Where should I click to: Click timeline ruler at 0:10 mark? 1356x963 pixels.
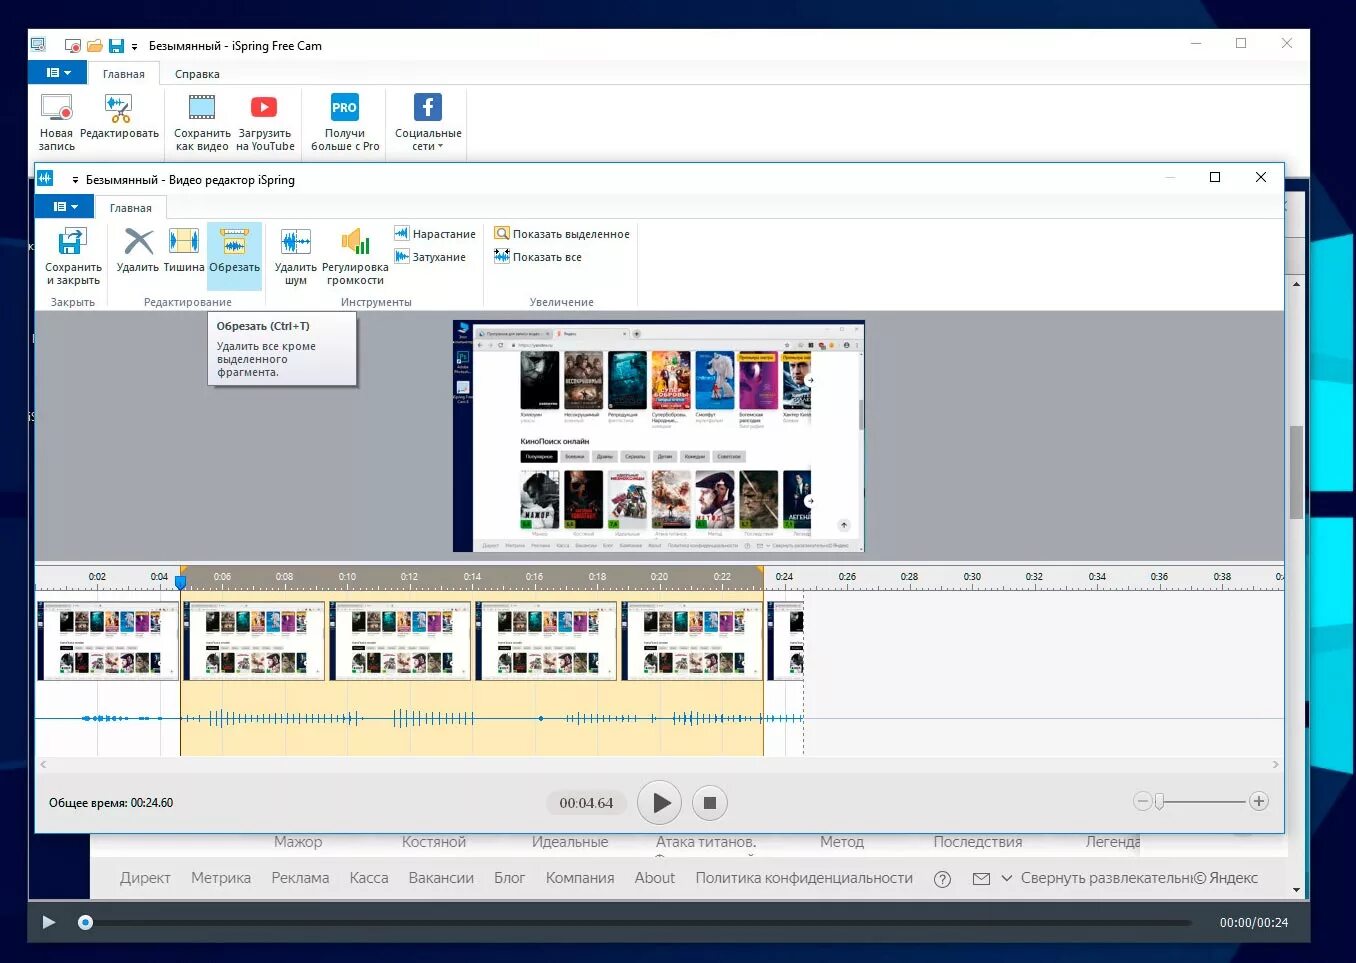point(347,577)
